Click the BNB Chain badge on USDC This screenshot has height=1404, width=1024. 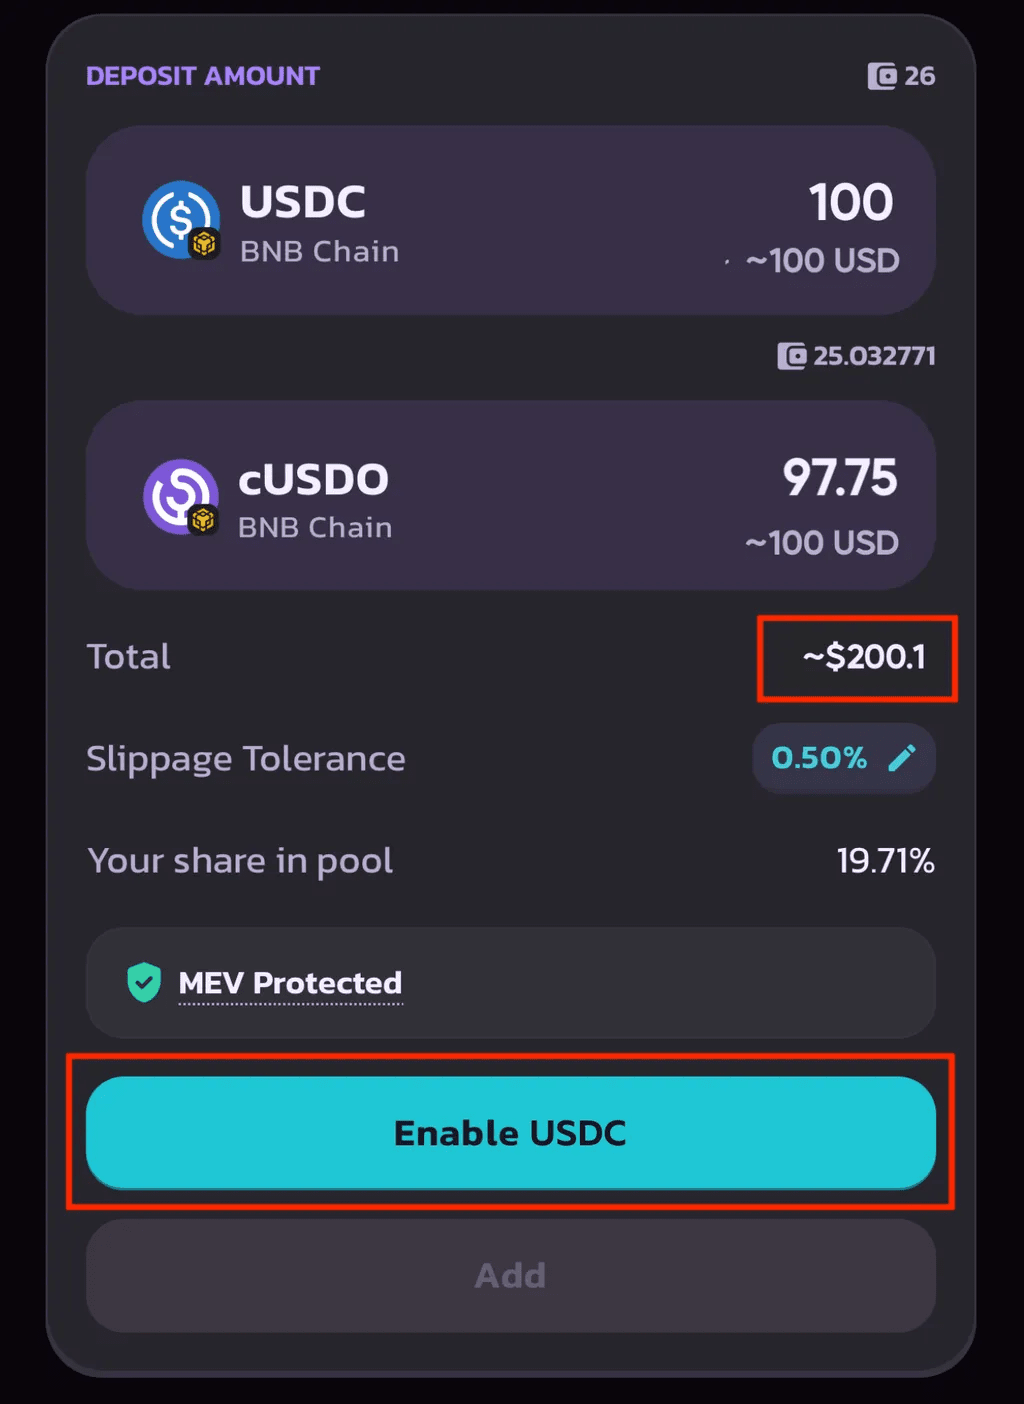[x=204, y=243]
